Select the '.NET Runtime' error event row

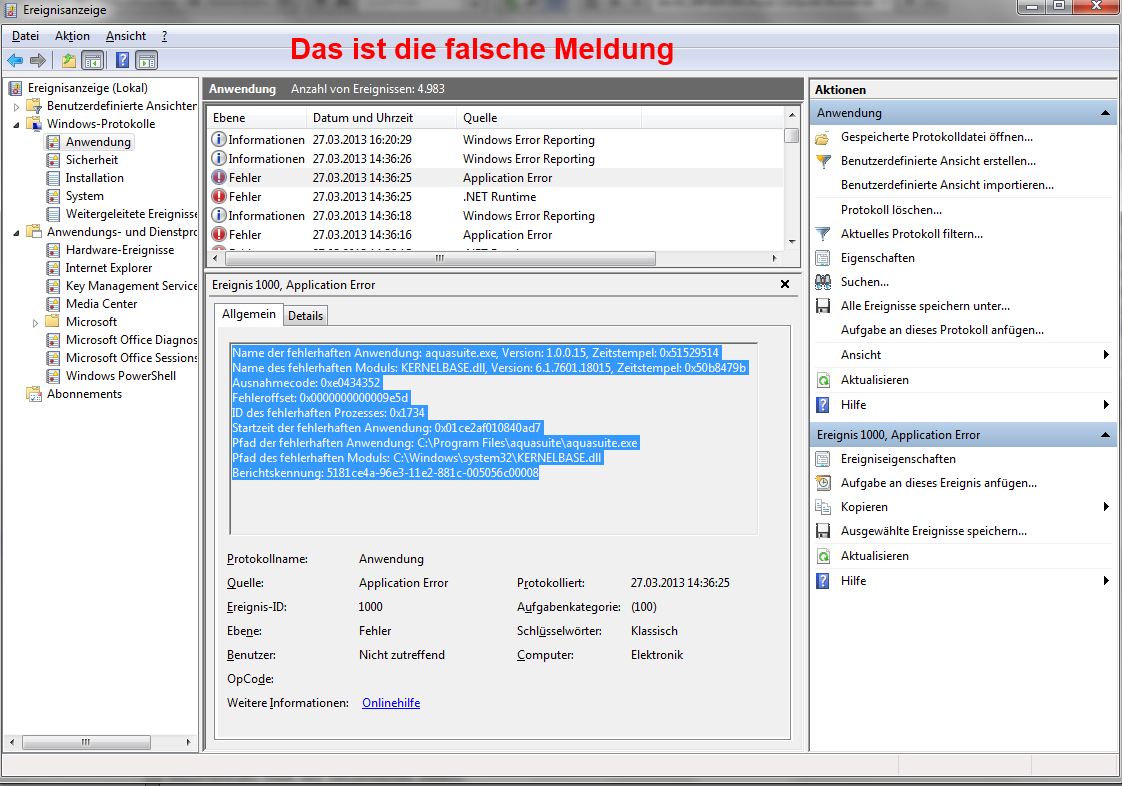coord(499,197)
